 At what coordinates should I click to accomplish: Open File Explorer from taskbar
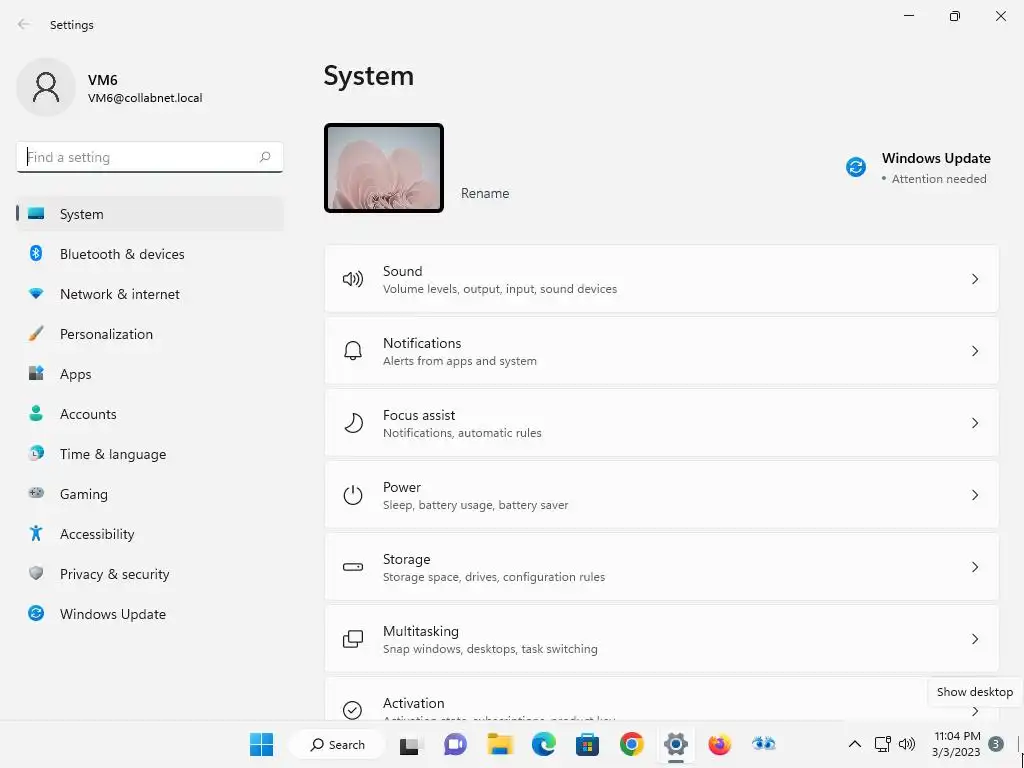[500, 744]
